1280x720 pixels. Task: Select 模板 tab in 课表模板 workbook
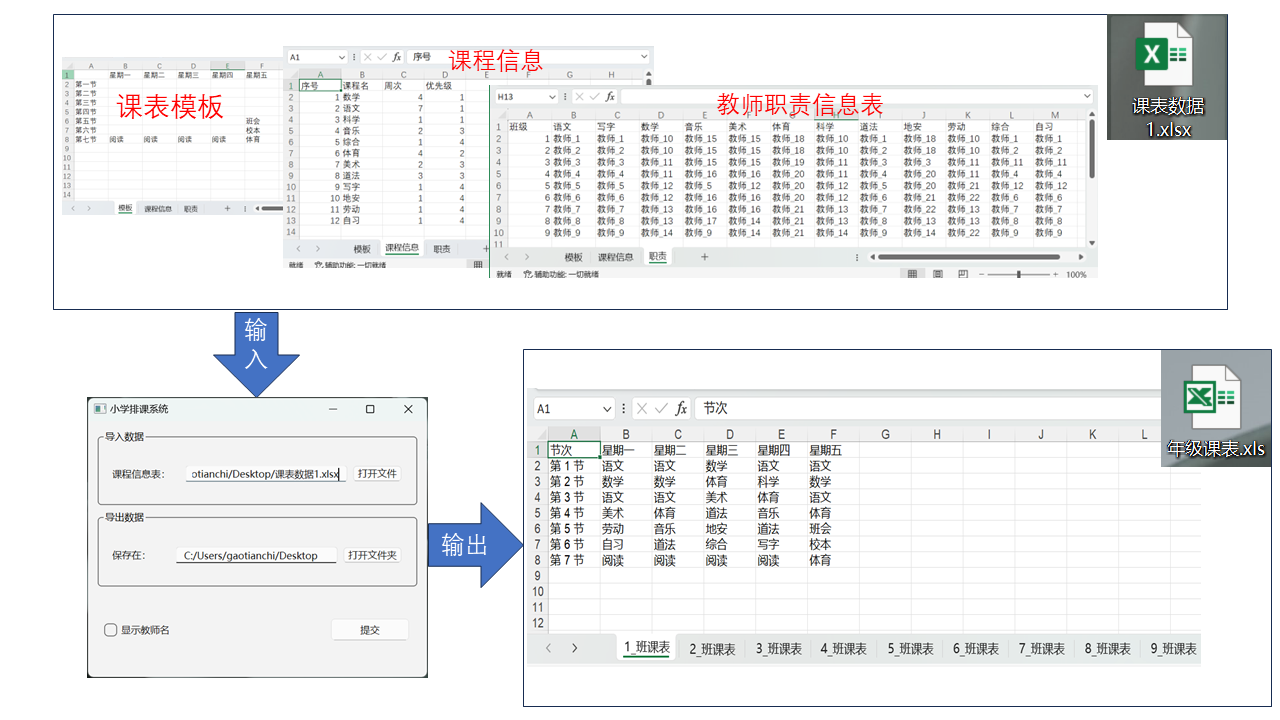(x=125, y=208)
